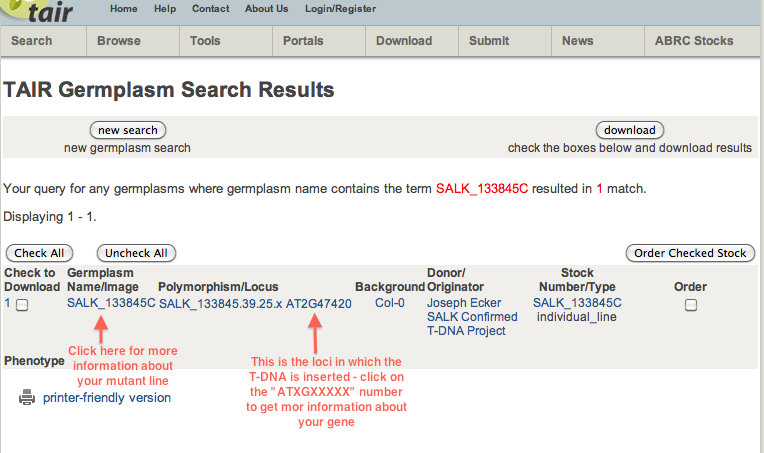The image size is (764, 453).
Task: Open the Col-0 background link
Action: pyautogui.click(x=390, y=303)
